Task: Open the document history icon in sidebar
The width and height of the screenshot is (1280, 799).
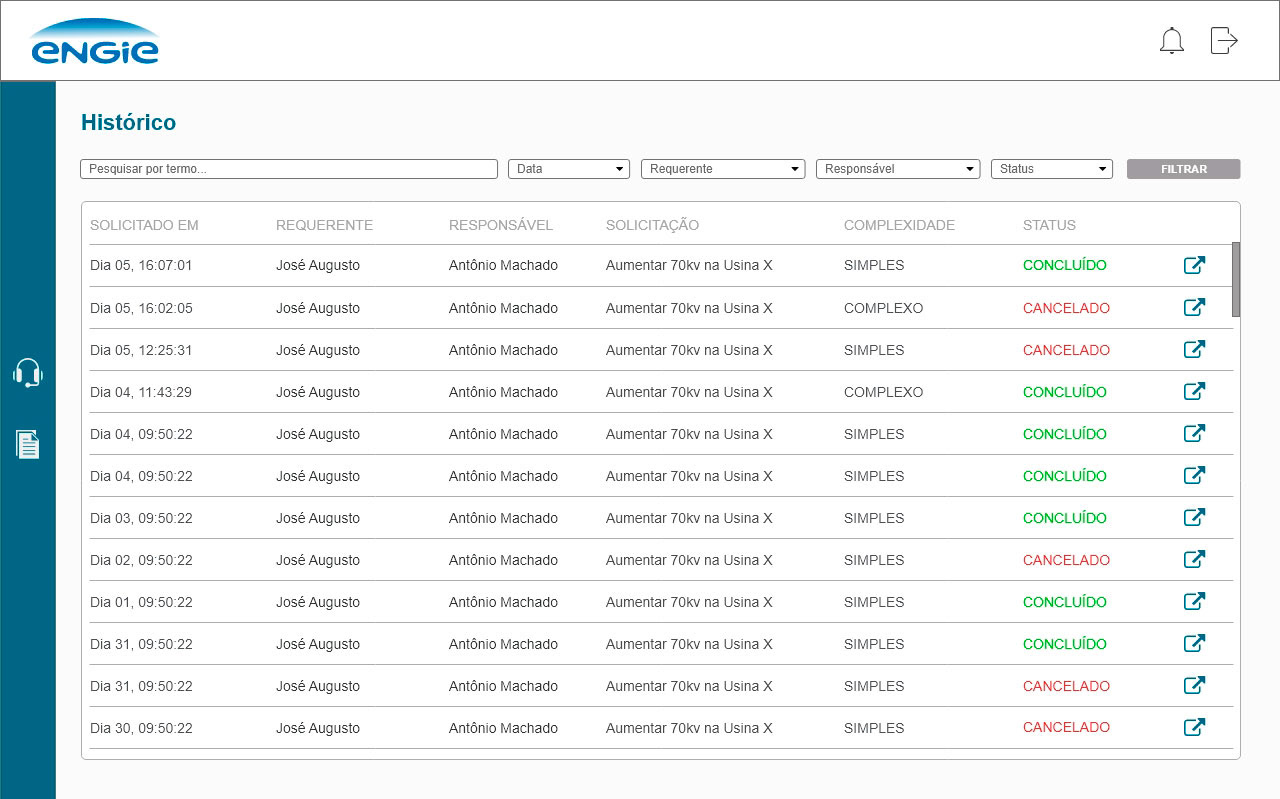Action: tap(28, 444)
